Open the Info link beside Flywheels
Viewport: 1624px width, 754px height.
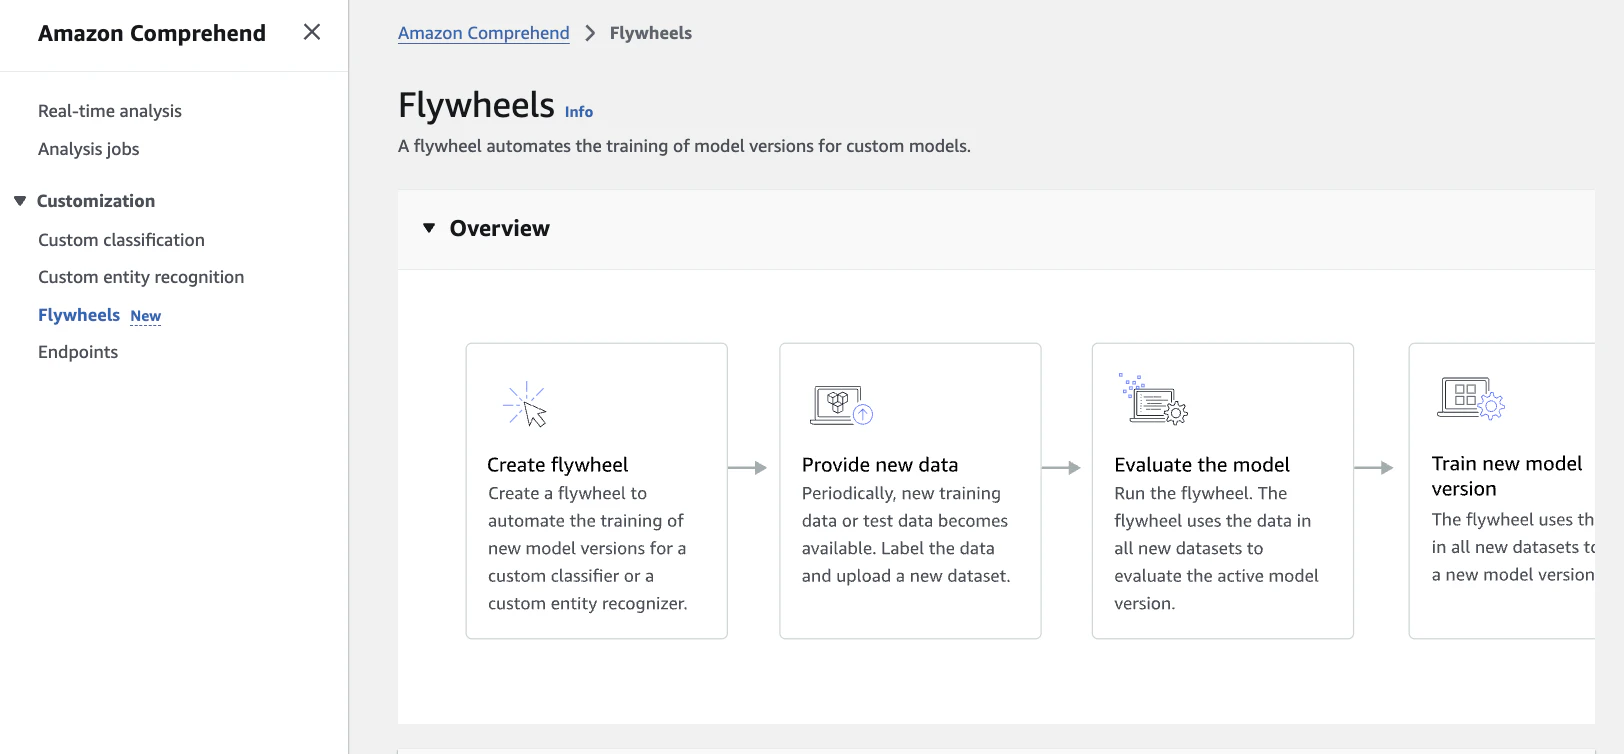point(579,112)
